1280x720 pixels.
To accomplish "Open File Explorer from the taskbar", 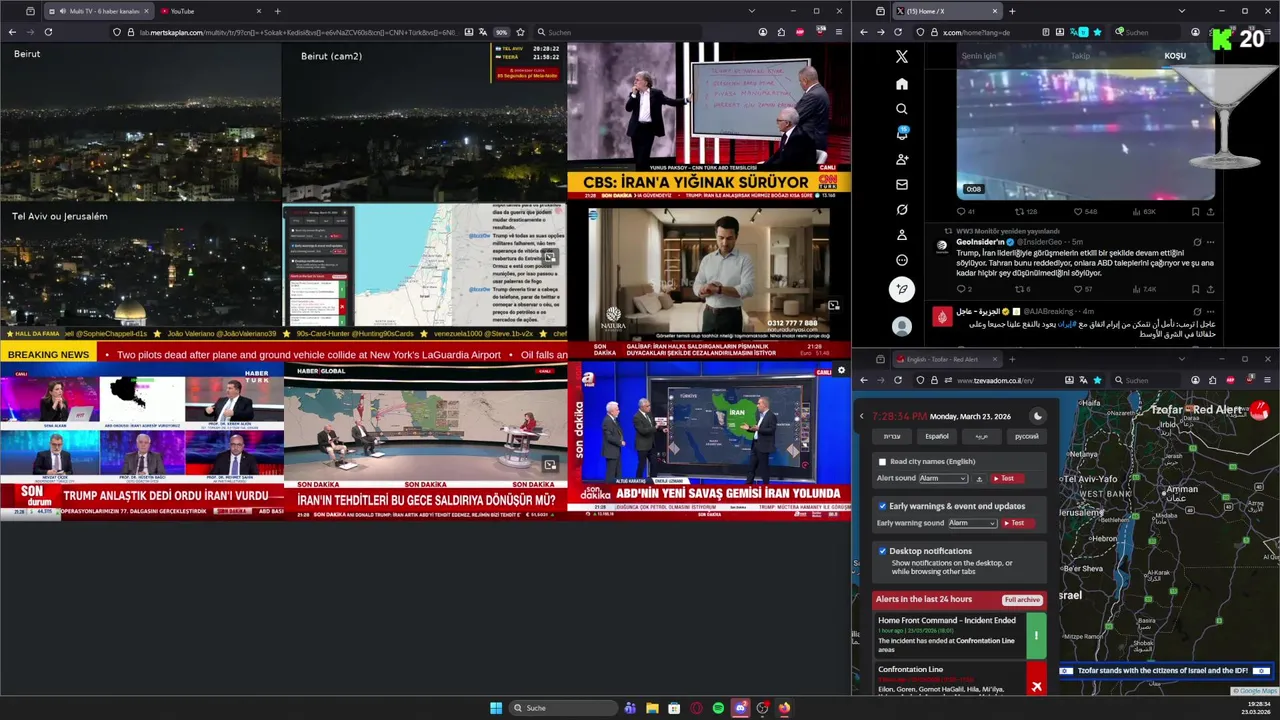I will [x=652, y=708].
